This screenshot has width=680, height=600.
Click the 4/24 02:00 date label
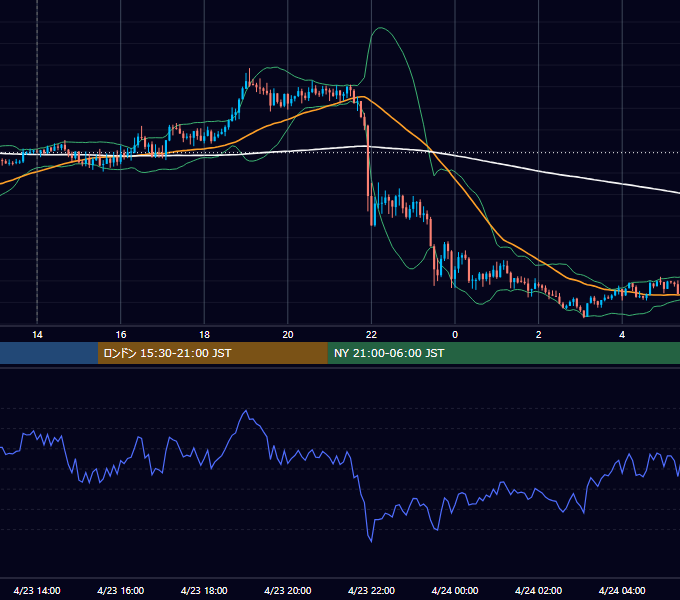(538, 590)
